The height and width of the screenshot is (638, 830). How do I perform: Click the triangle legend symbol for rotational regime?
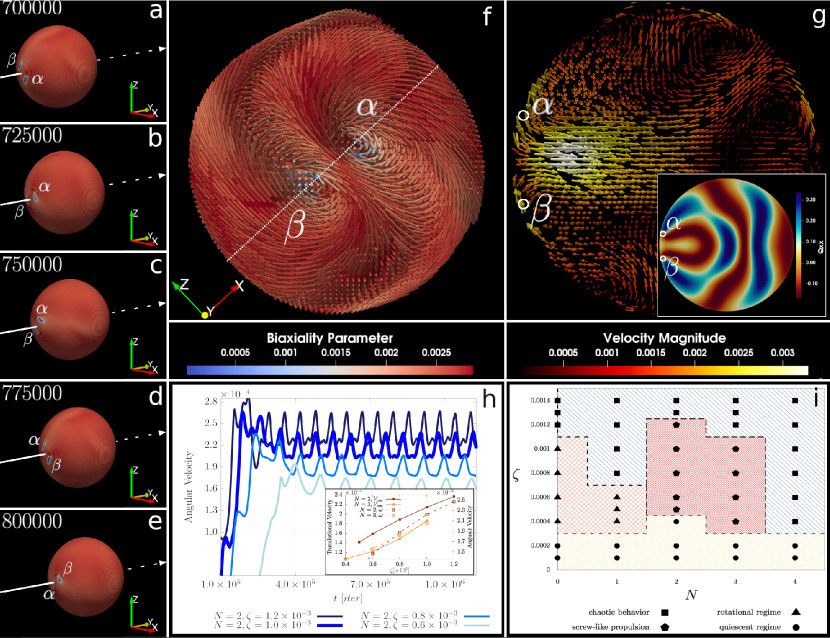point(796,612)
